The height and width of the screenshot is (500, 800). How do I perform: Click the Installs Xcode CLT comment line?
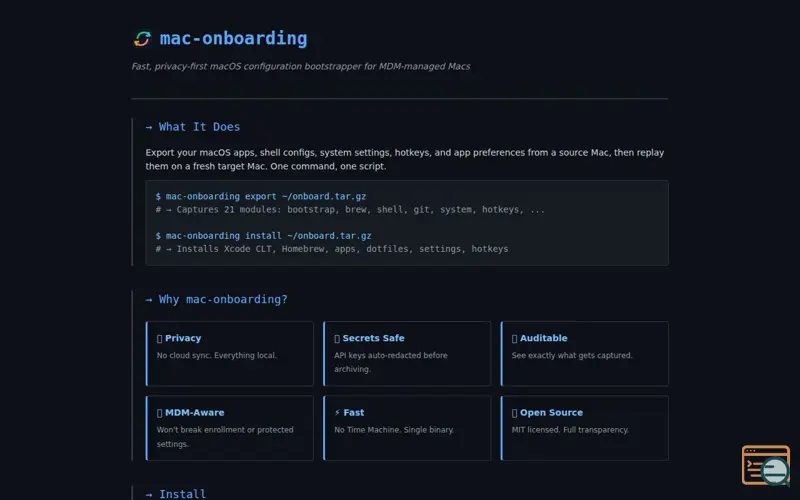[332, 249]
